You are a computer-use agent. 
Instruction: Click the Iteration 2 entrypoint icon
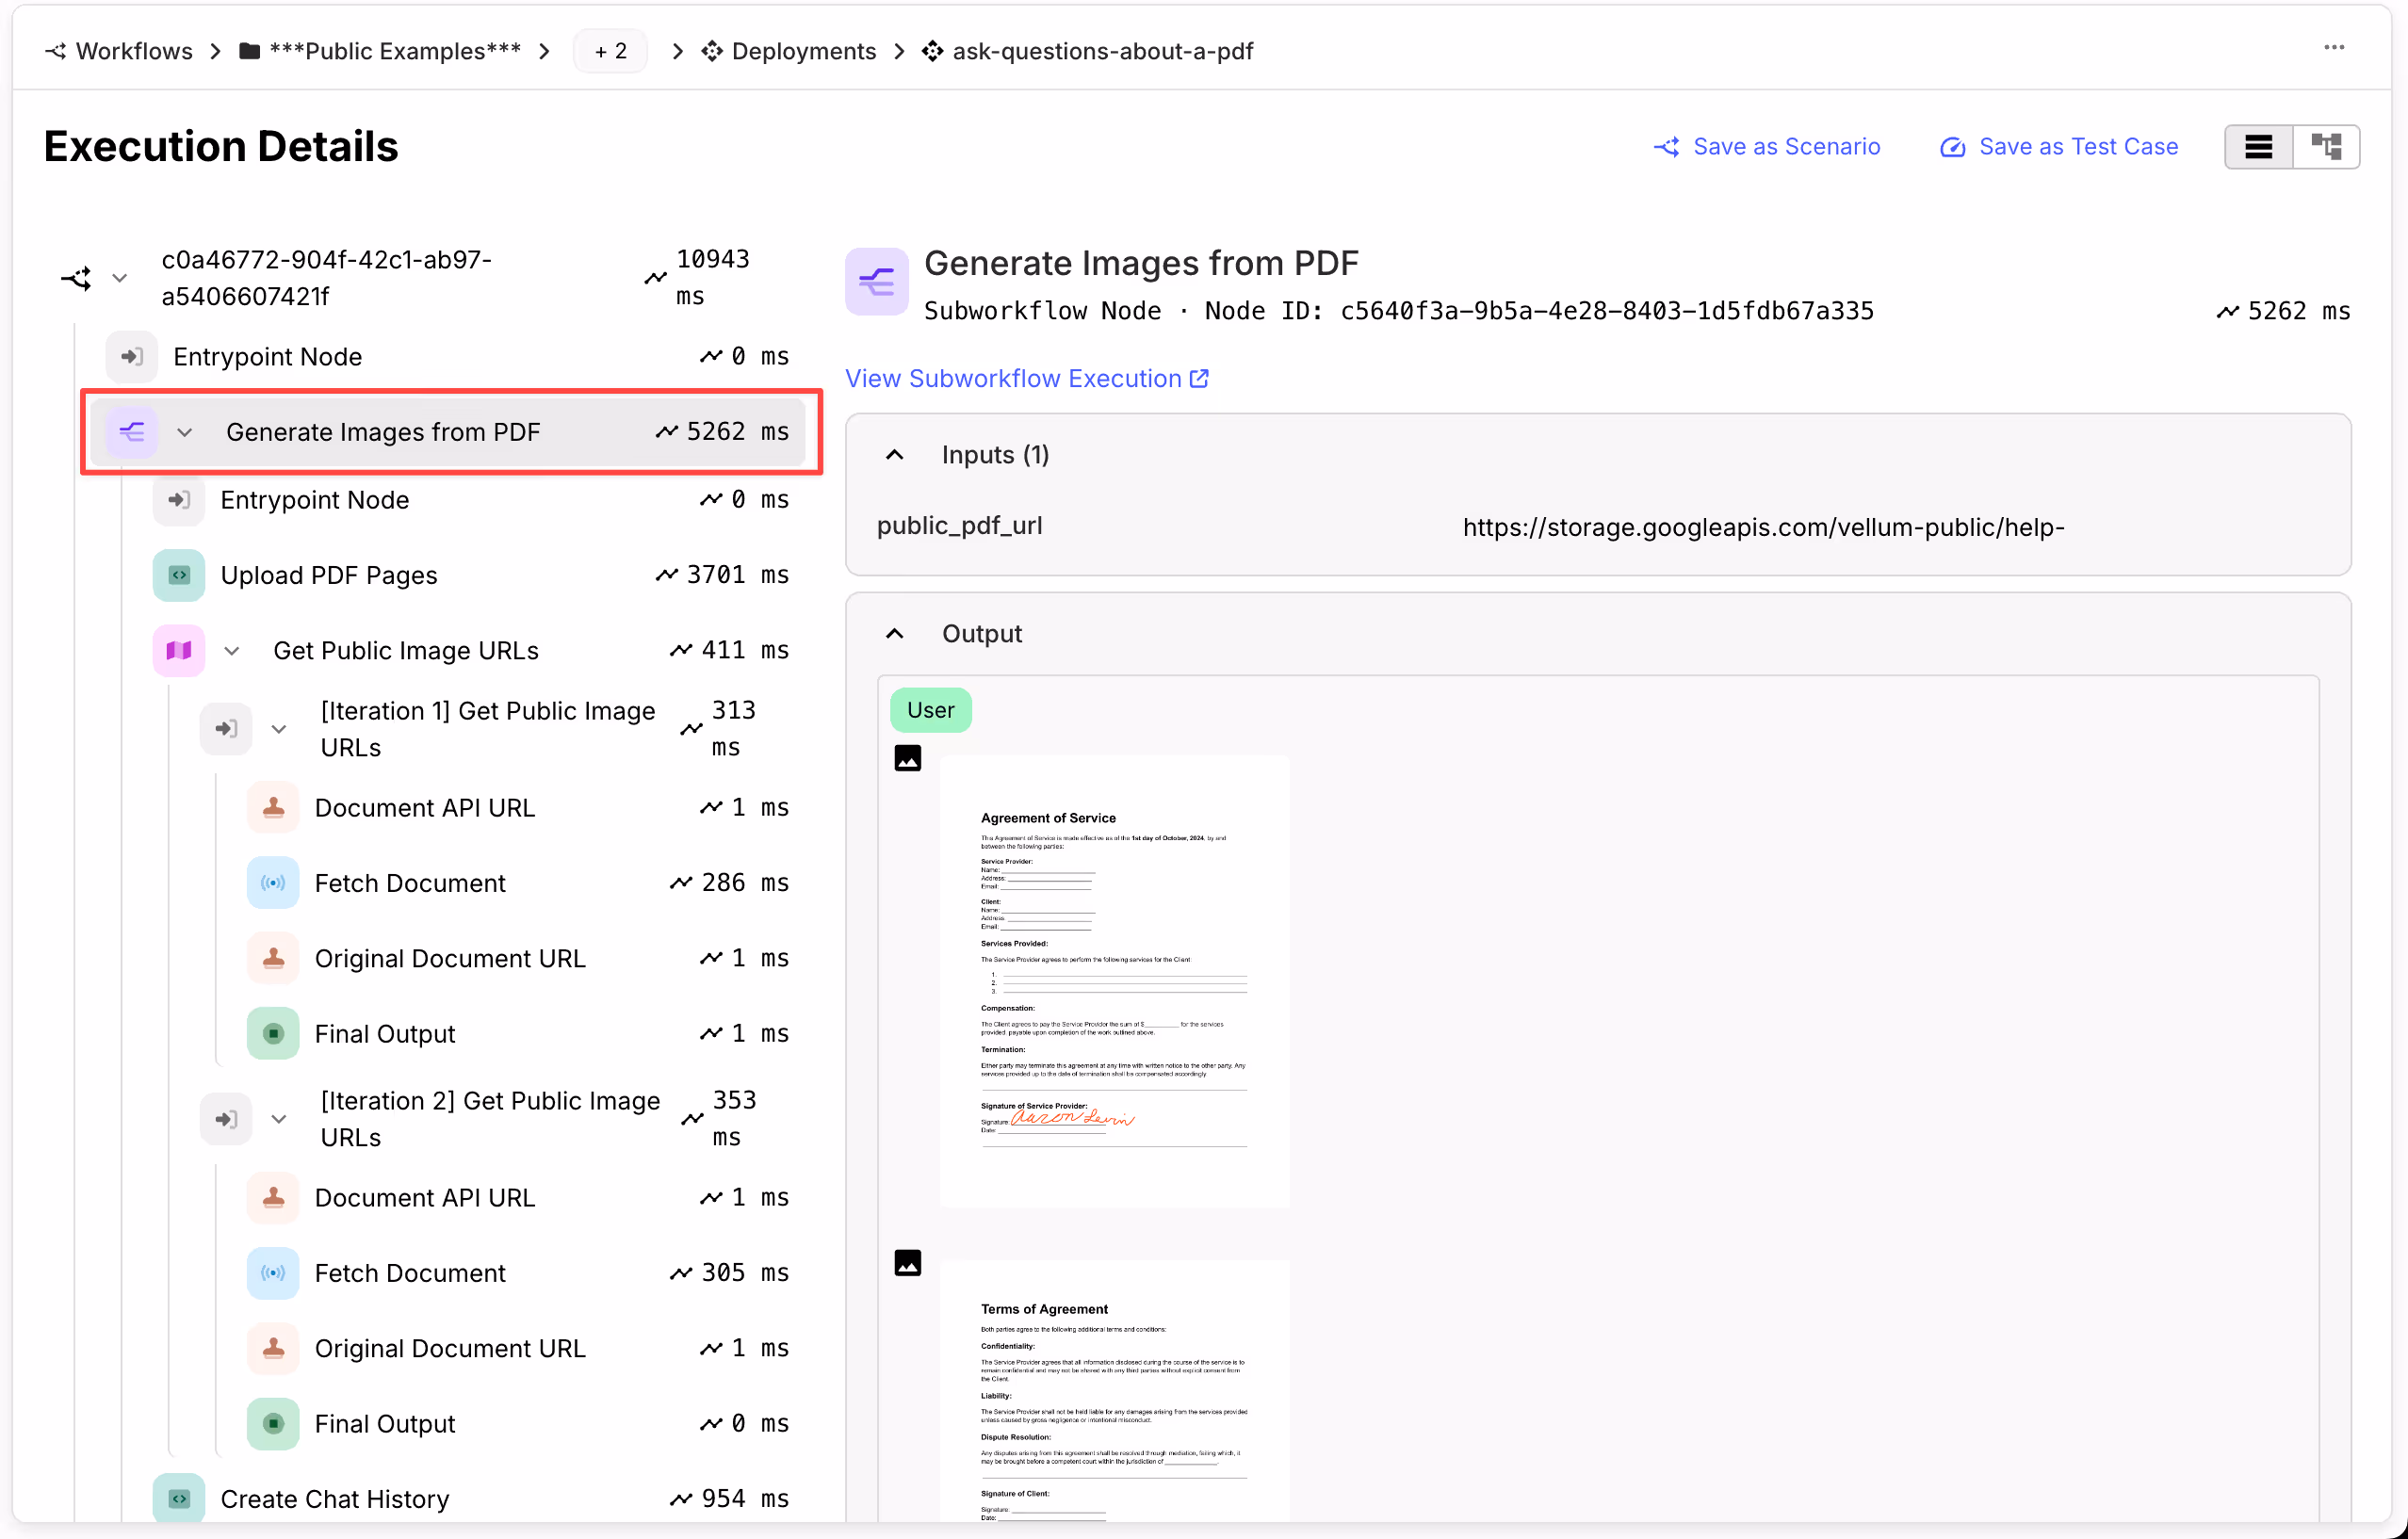(226, 1119)
